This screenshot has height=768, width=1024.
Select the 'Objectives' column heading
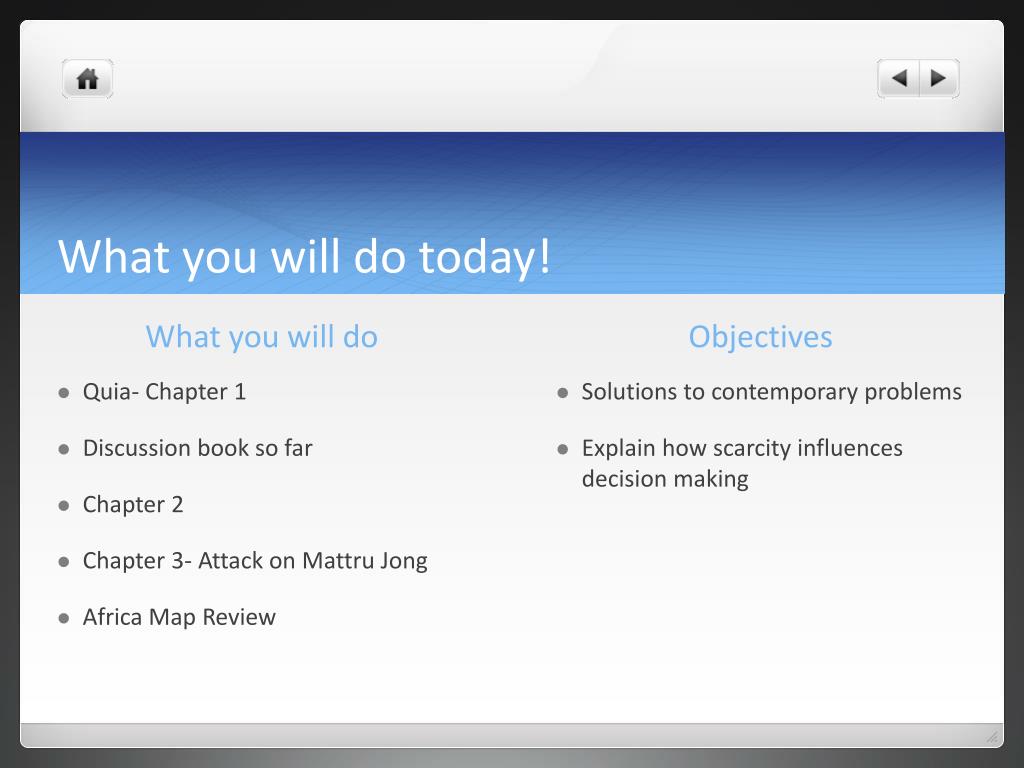760,337
